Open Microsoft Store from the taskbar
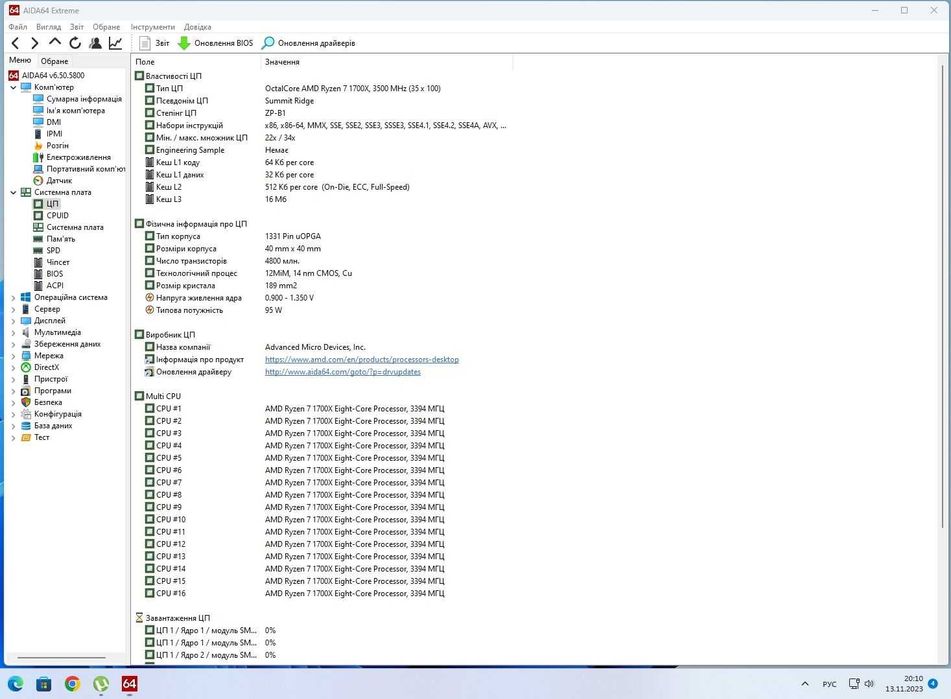The width and height of the screenshot is (951, 699). coord(44,684)
